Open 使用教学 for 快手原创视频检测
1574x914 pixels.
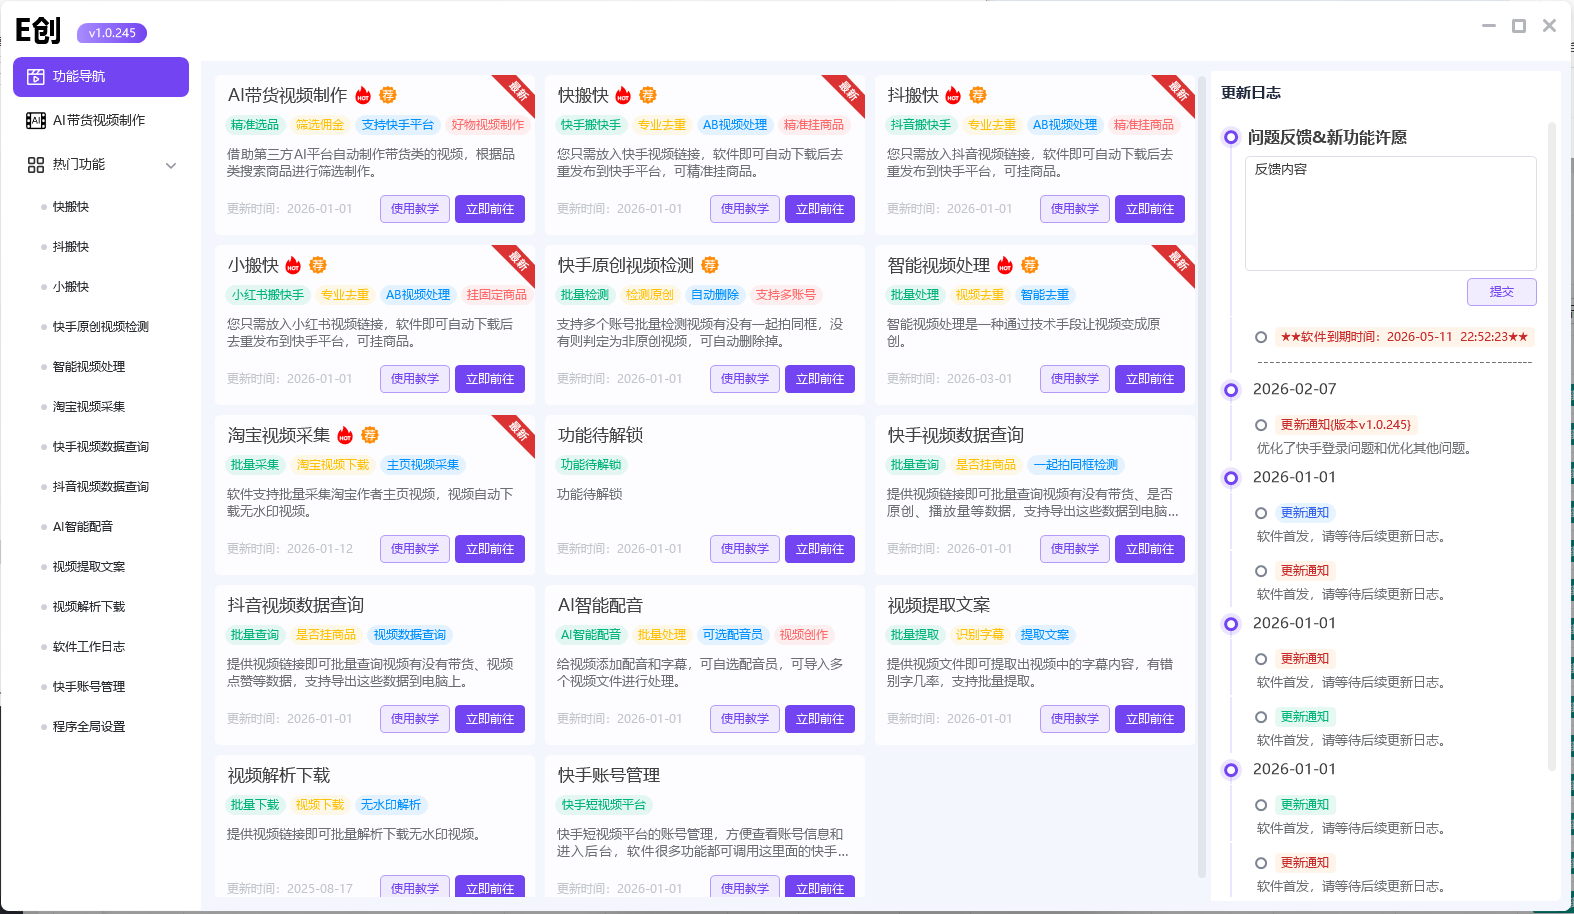[745, 379]
